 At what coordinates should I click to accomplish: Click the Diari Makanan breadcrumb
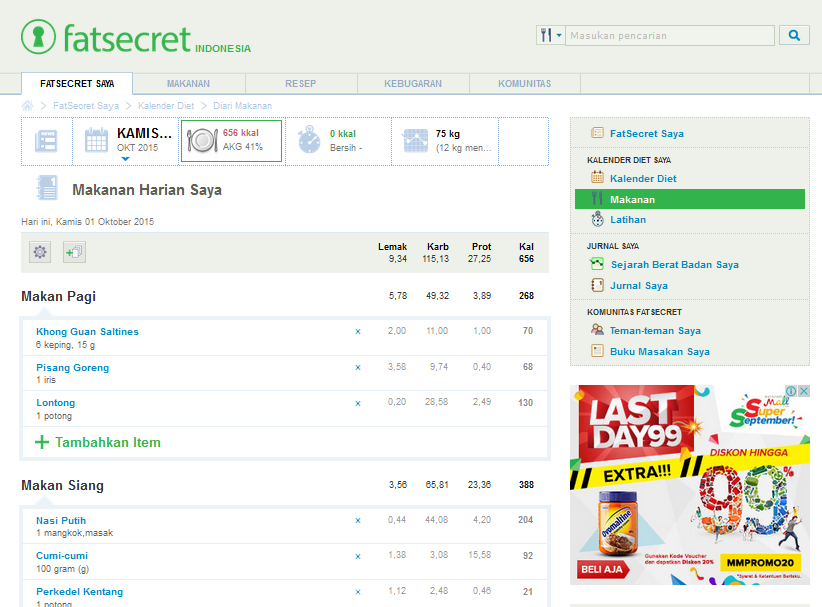coord(242,106)
